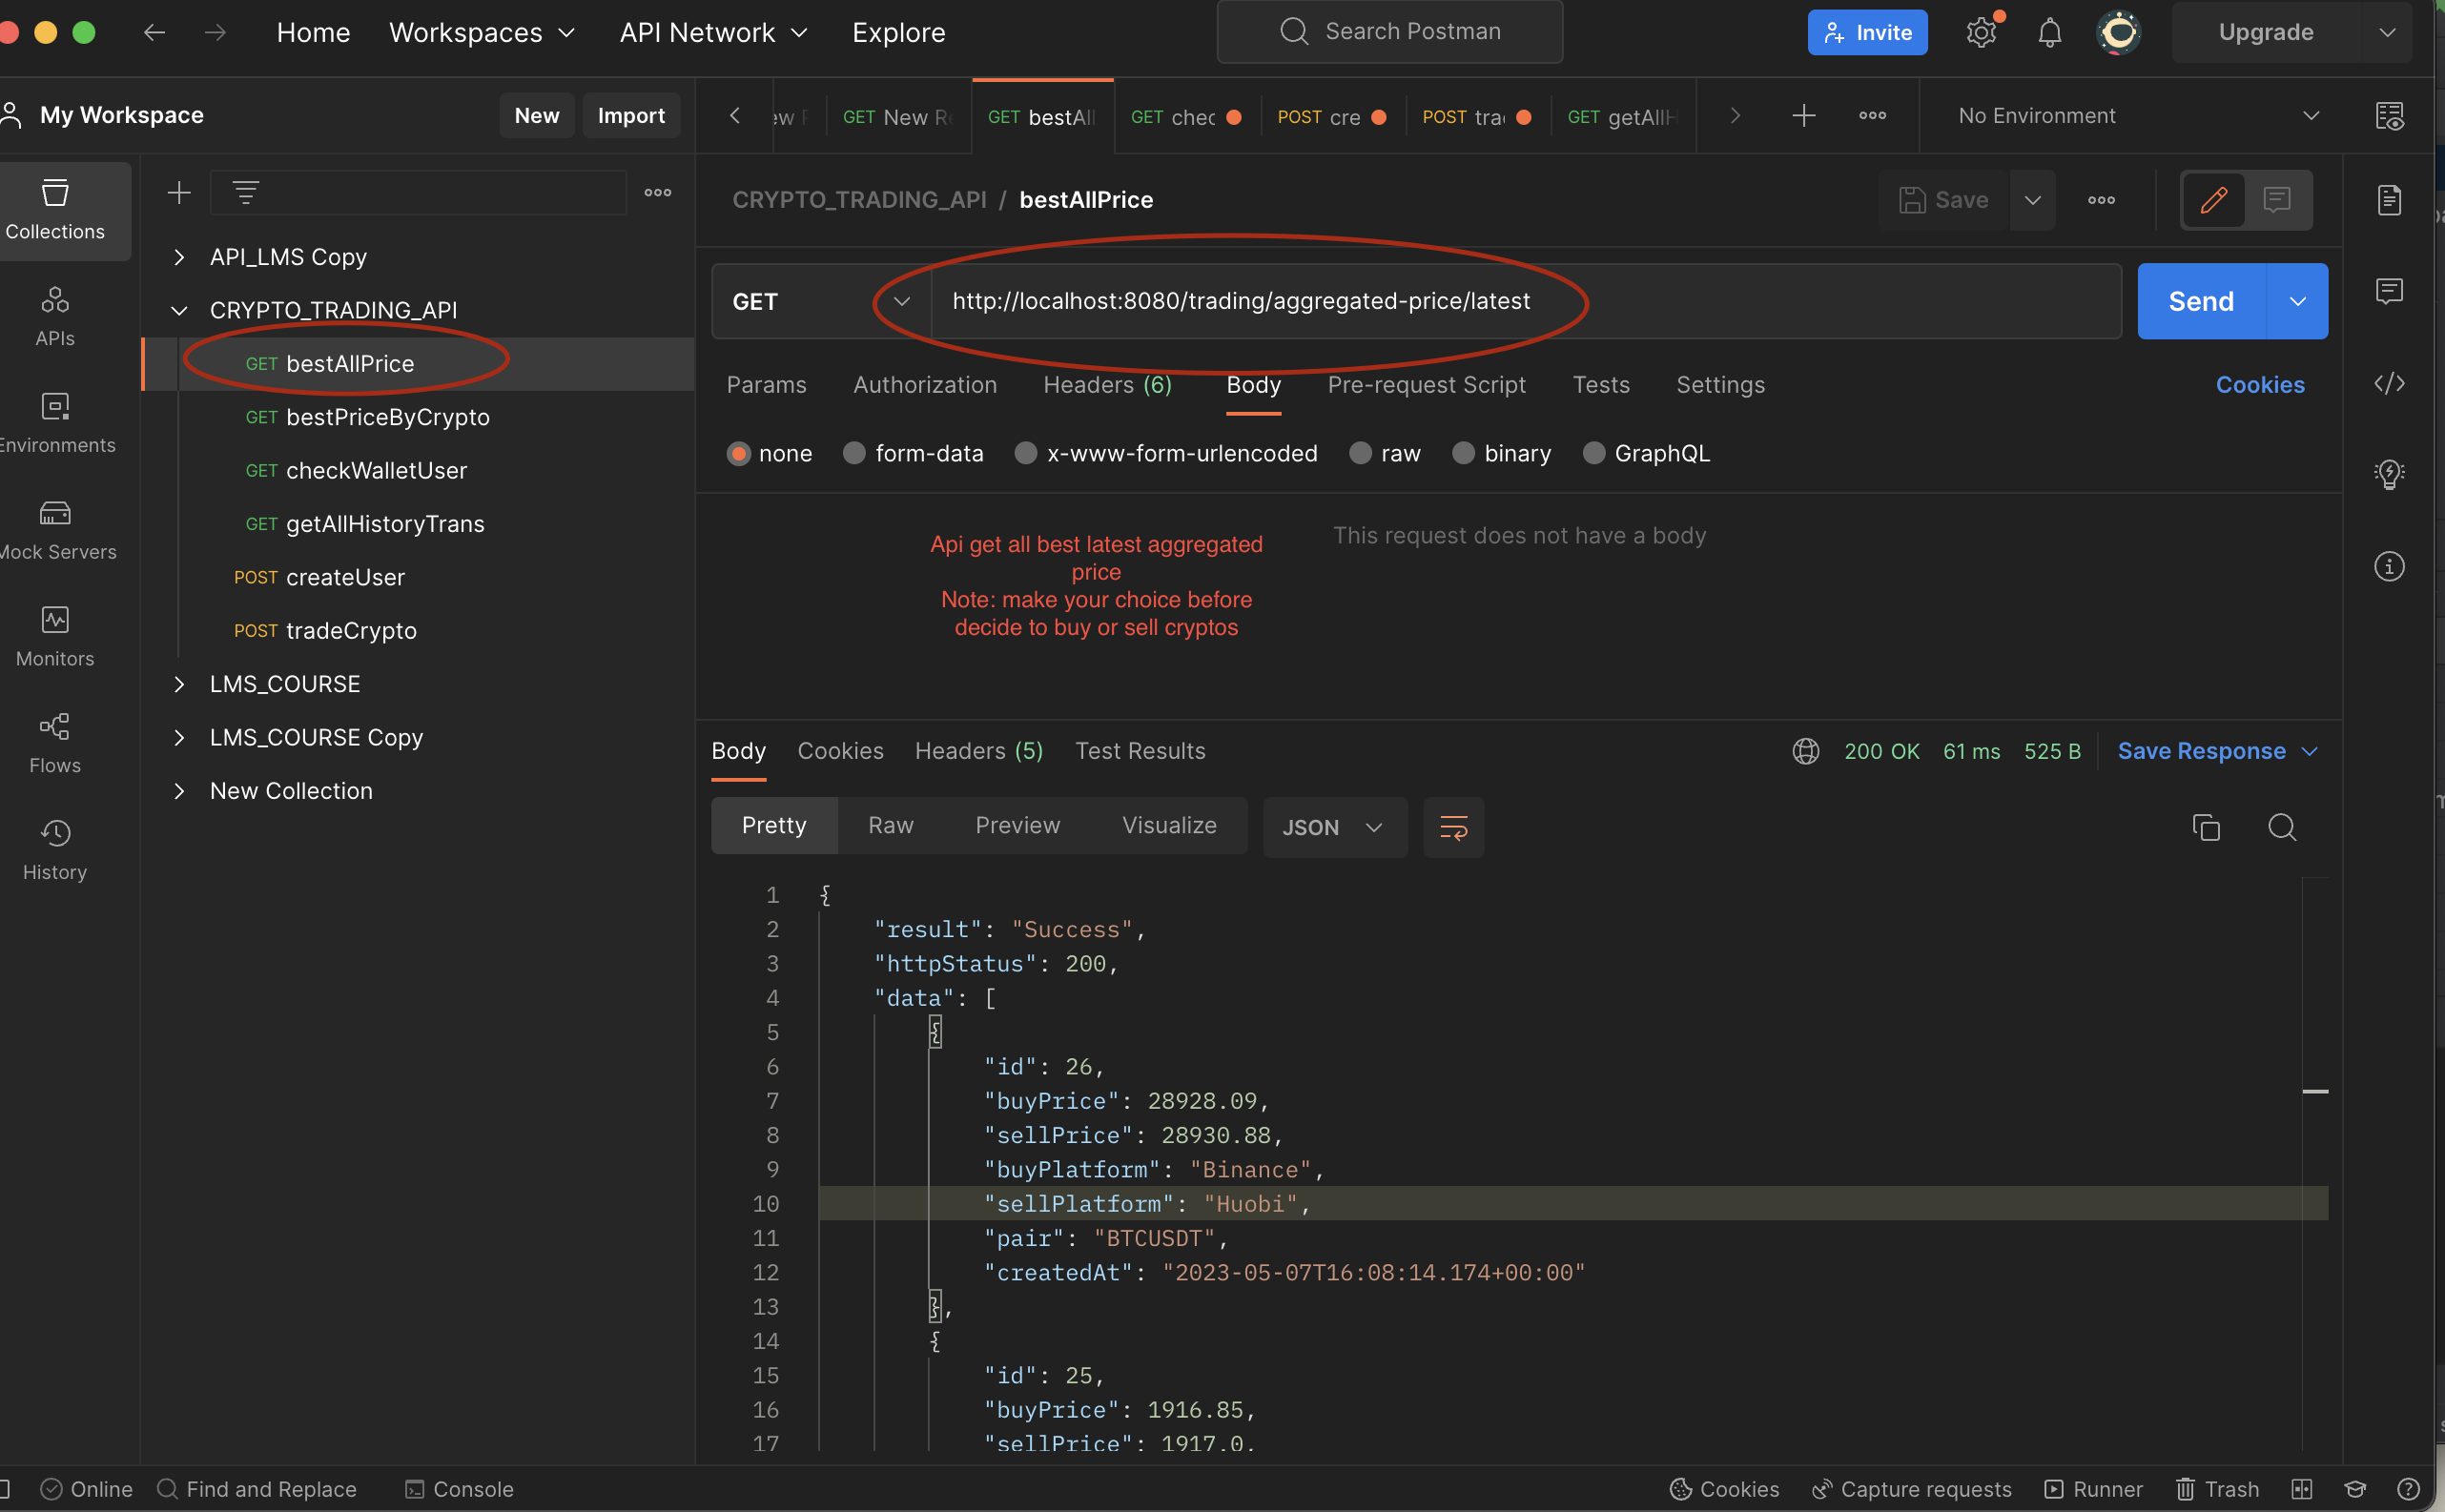Open a new request tab with plus

pyautogui.click(x=1803, y=116)
